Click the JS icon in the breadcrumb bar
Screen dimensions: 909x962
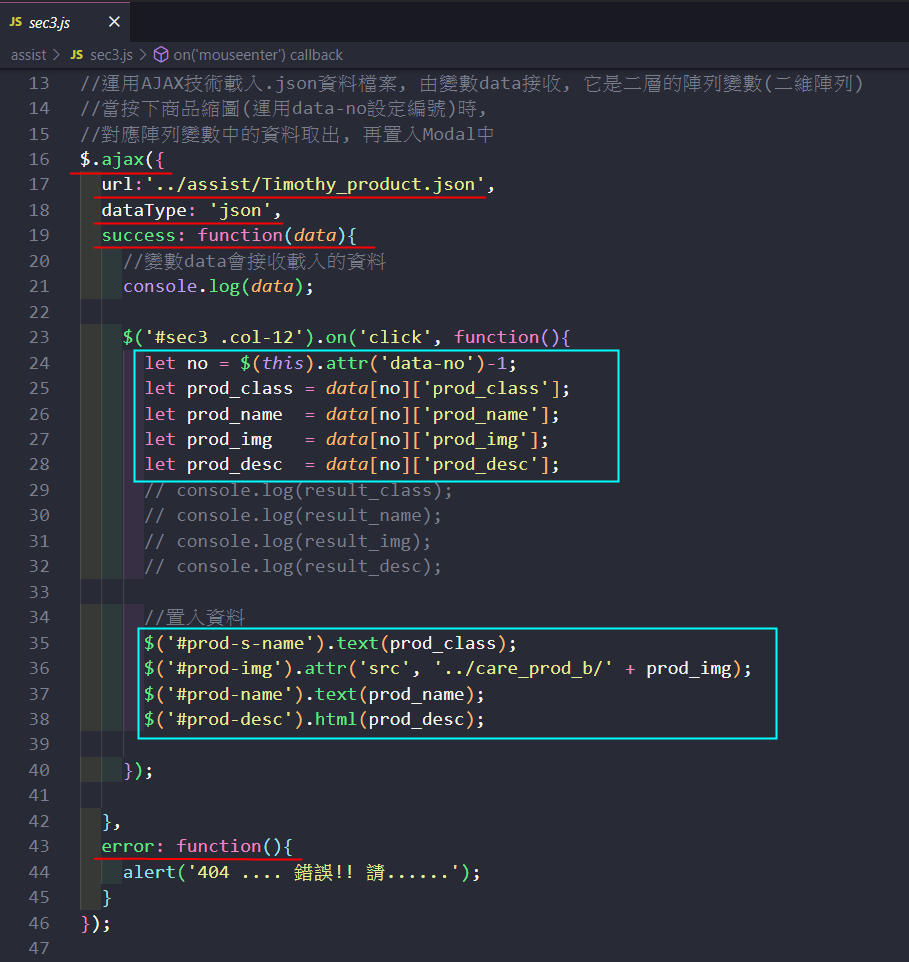76,55
